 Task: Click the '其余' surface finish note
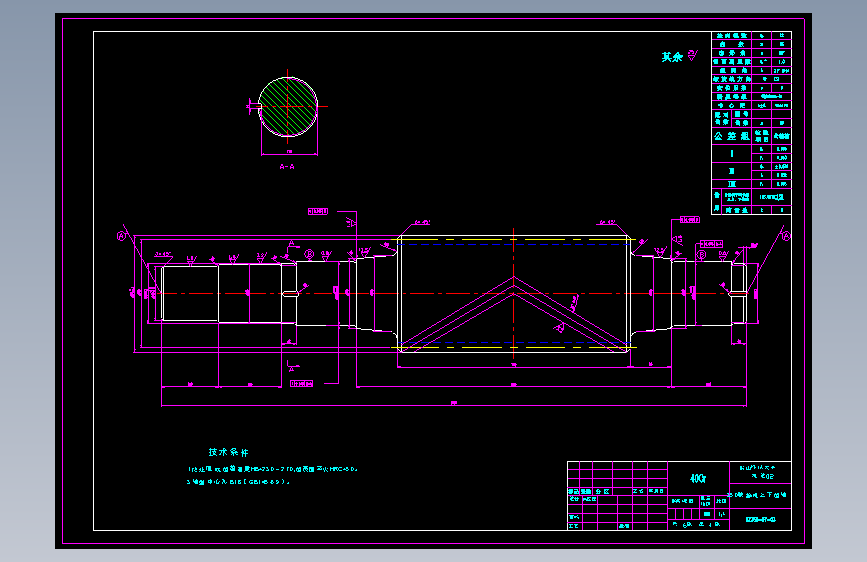click(672, 57)
